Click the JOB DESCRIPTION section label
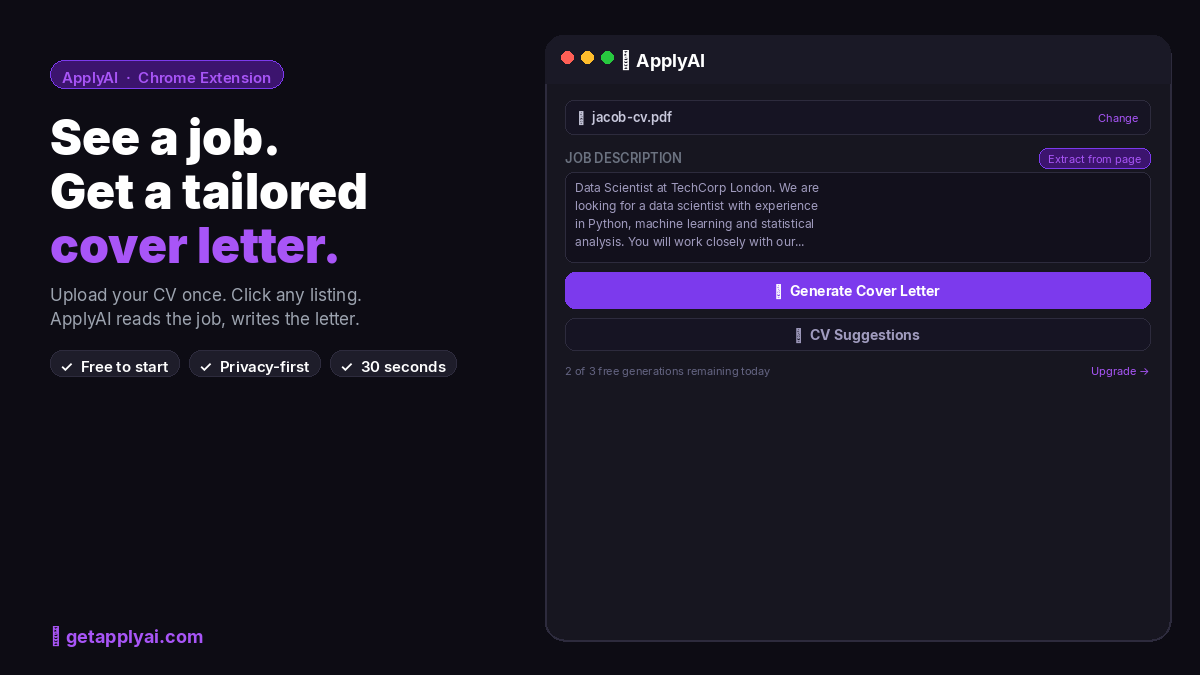This screenshot has width=1200, height=675. tap(623, 158)
